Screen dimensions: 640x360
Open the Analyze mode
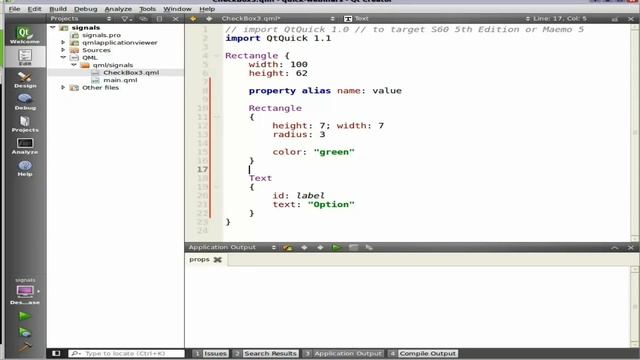[x=25, y=146]
